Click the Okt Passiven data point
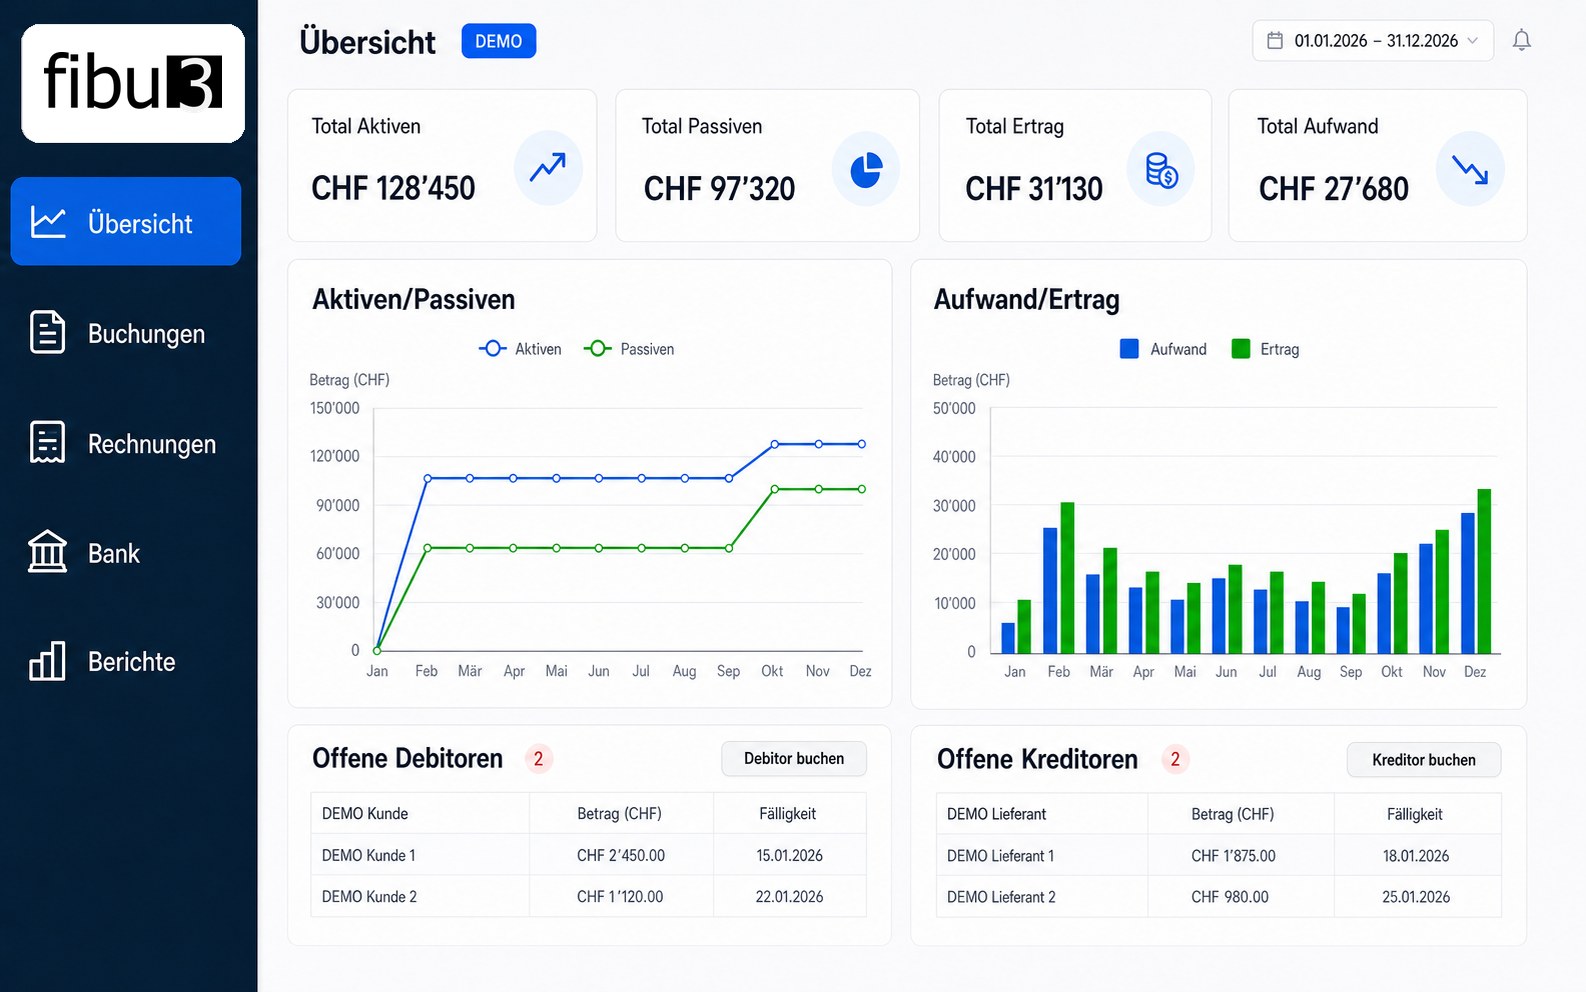The image size is (1586, 992). 775,489
